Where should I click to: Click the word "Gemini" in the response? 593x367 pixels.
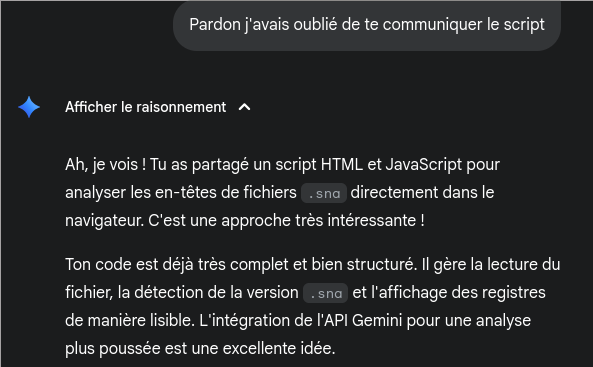click(x=377, y=321)
